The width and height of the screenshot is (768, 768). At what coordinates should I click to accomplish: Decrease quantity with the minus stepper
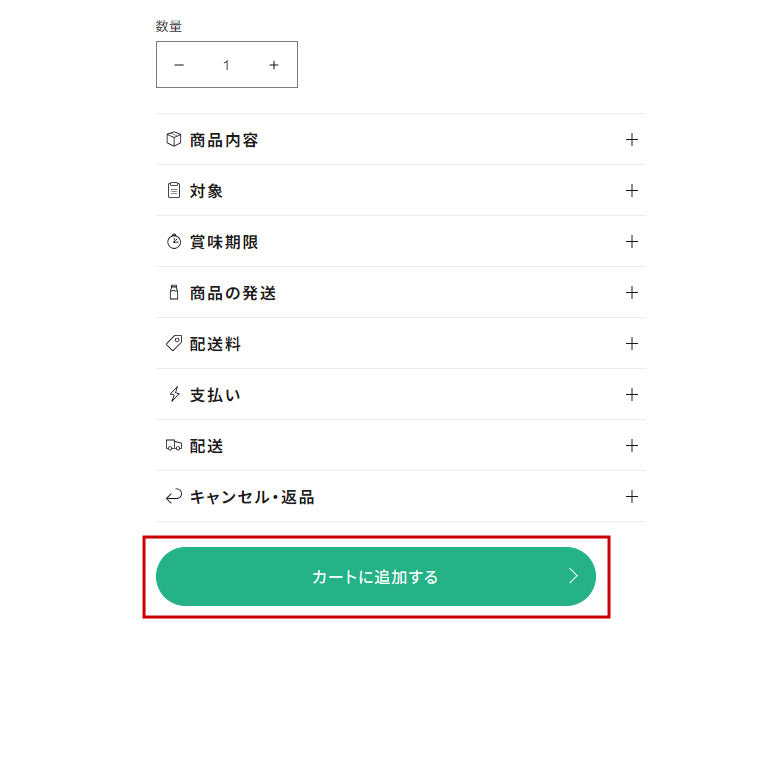point(179,65)
